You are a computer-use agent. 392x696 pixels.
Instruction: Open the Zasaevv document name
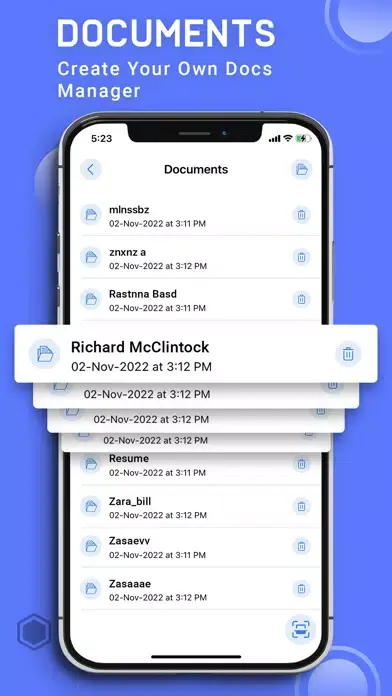[x=129, y=541]
